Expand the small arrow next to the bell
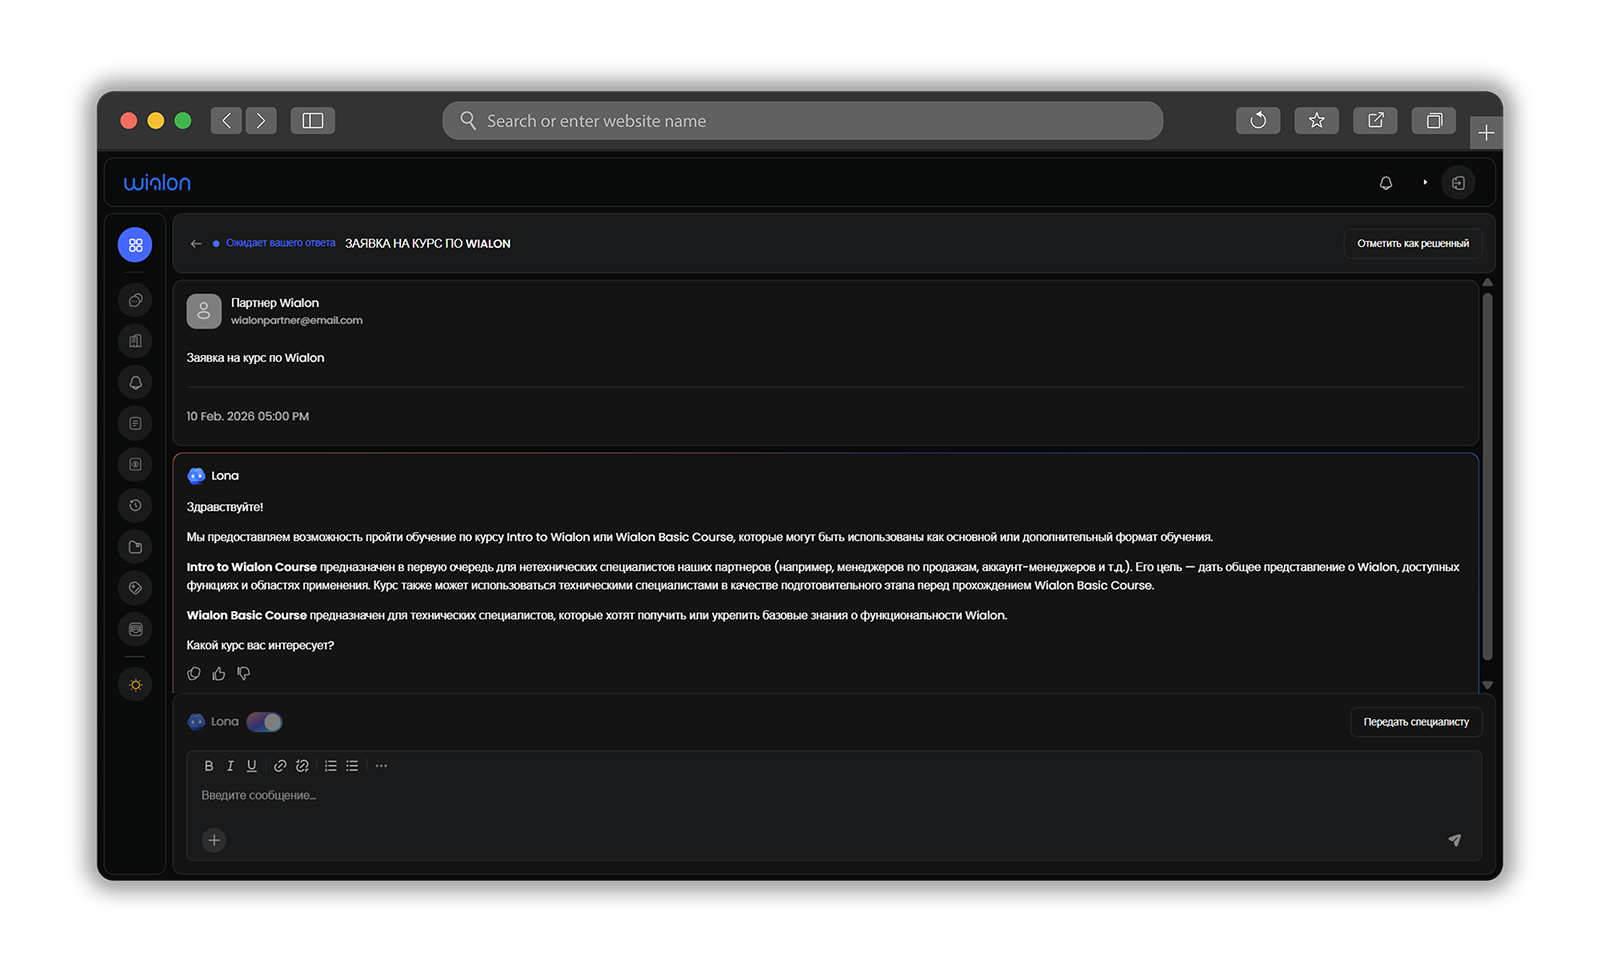Image resolution: width=1600 pixels, height=972 pixels. (x=1425, y=183)
